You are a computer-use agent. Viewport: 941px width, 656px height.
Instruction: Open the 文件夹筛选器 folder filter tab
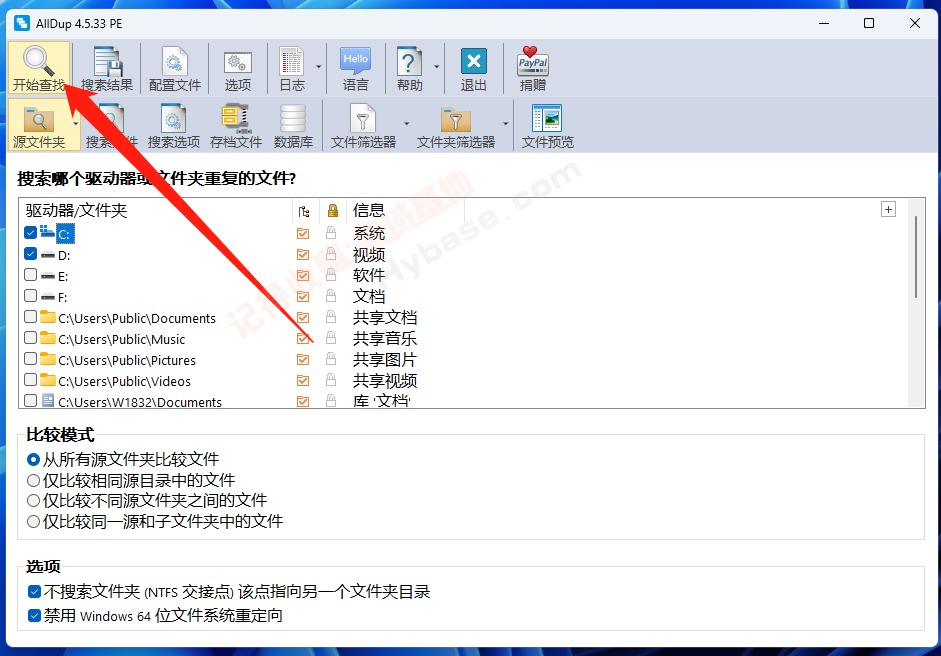click(x=455, y=125)
